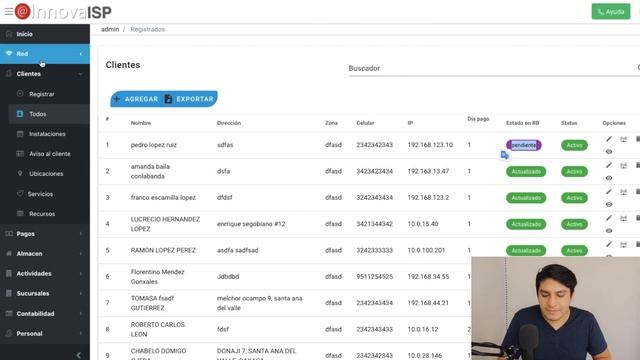Click the Registrar circle icon

tap(20, 94)
